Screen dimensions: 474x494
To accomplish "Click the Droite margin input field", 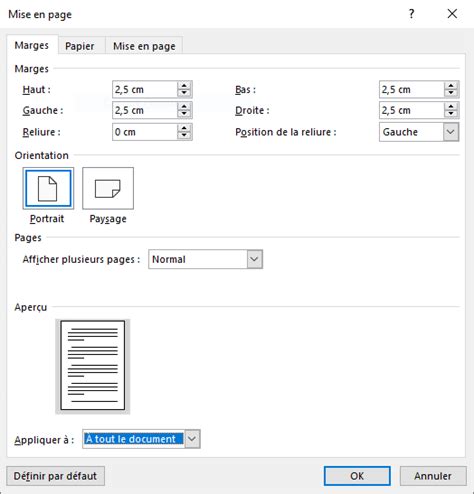I will (412, 110).
